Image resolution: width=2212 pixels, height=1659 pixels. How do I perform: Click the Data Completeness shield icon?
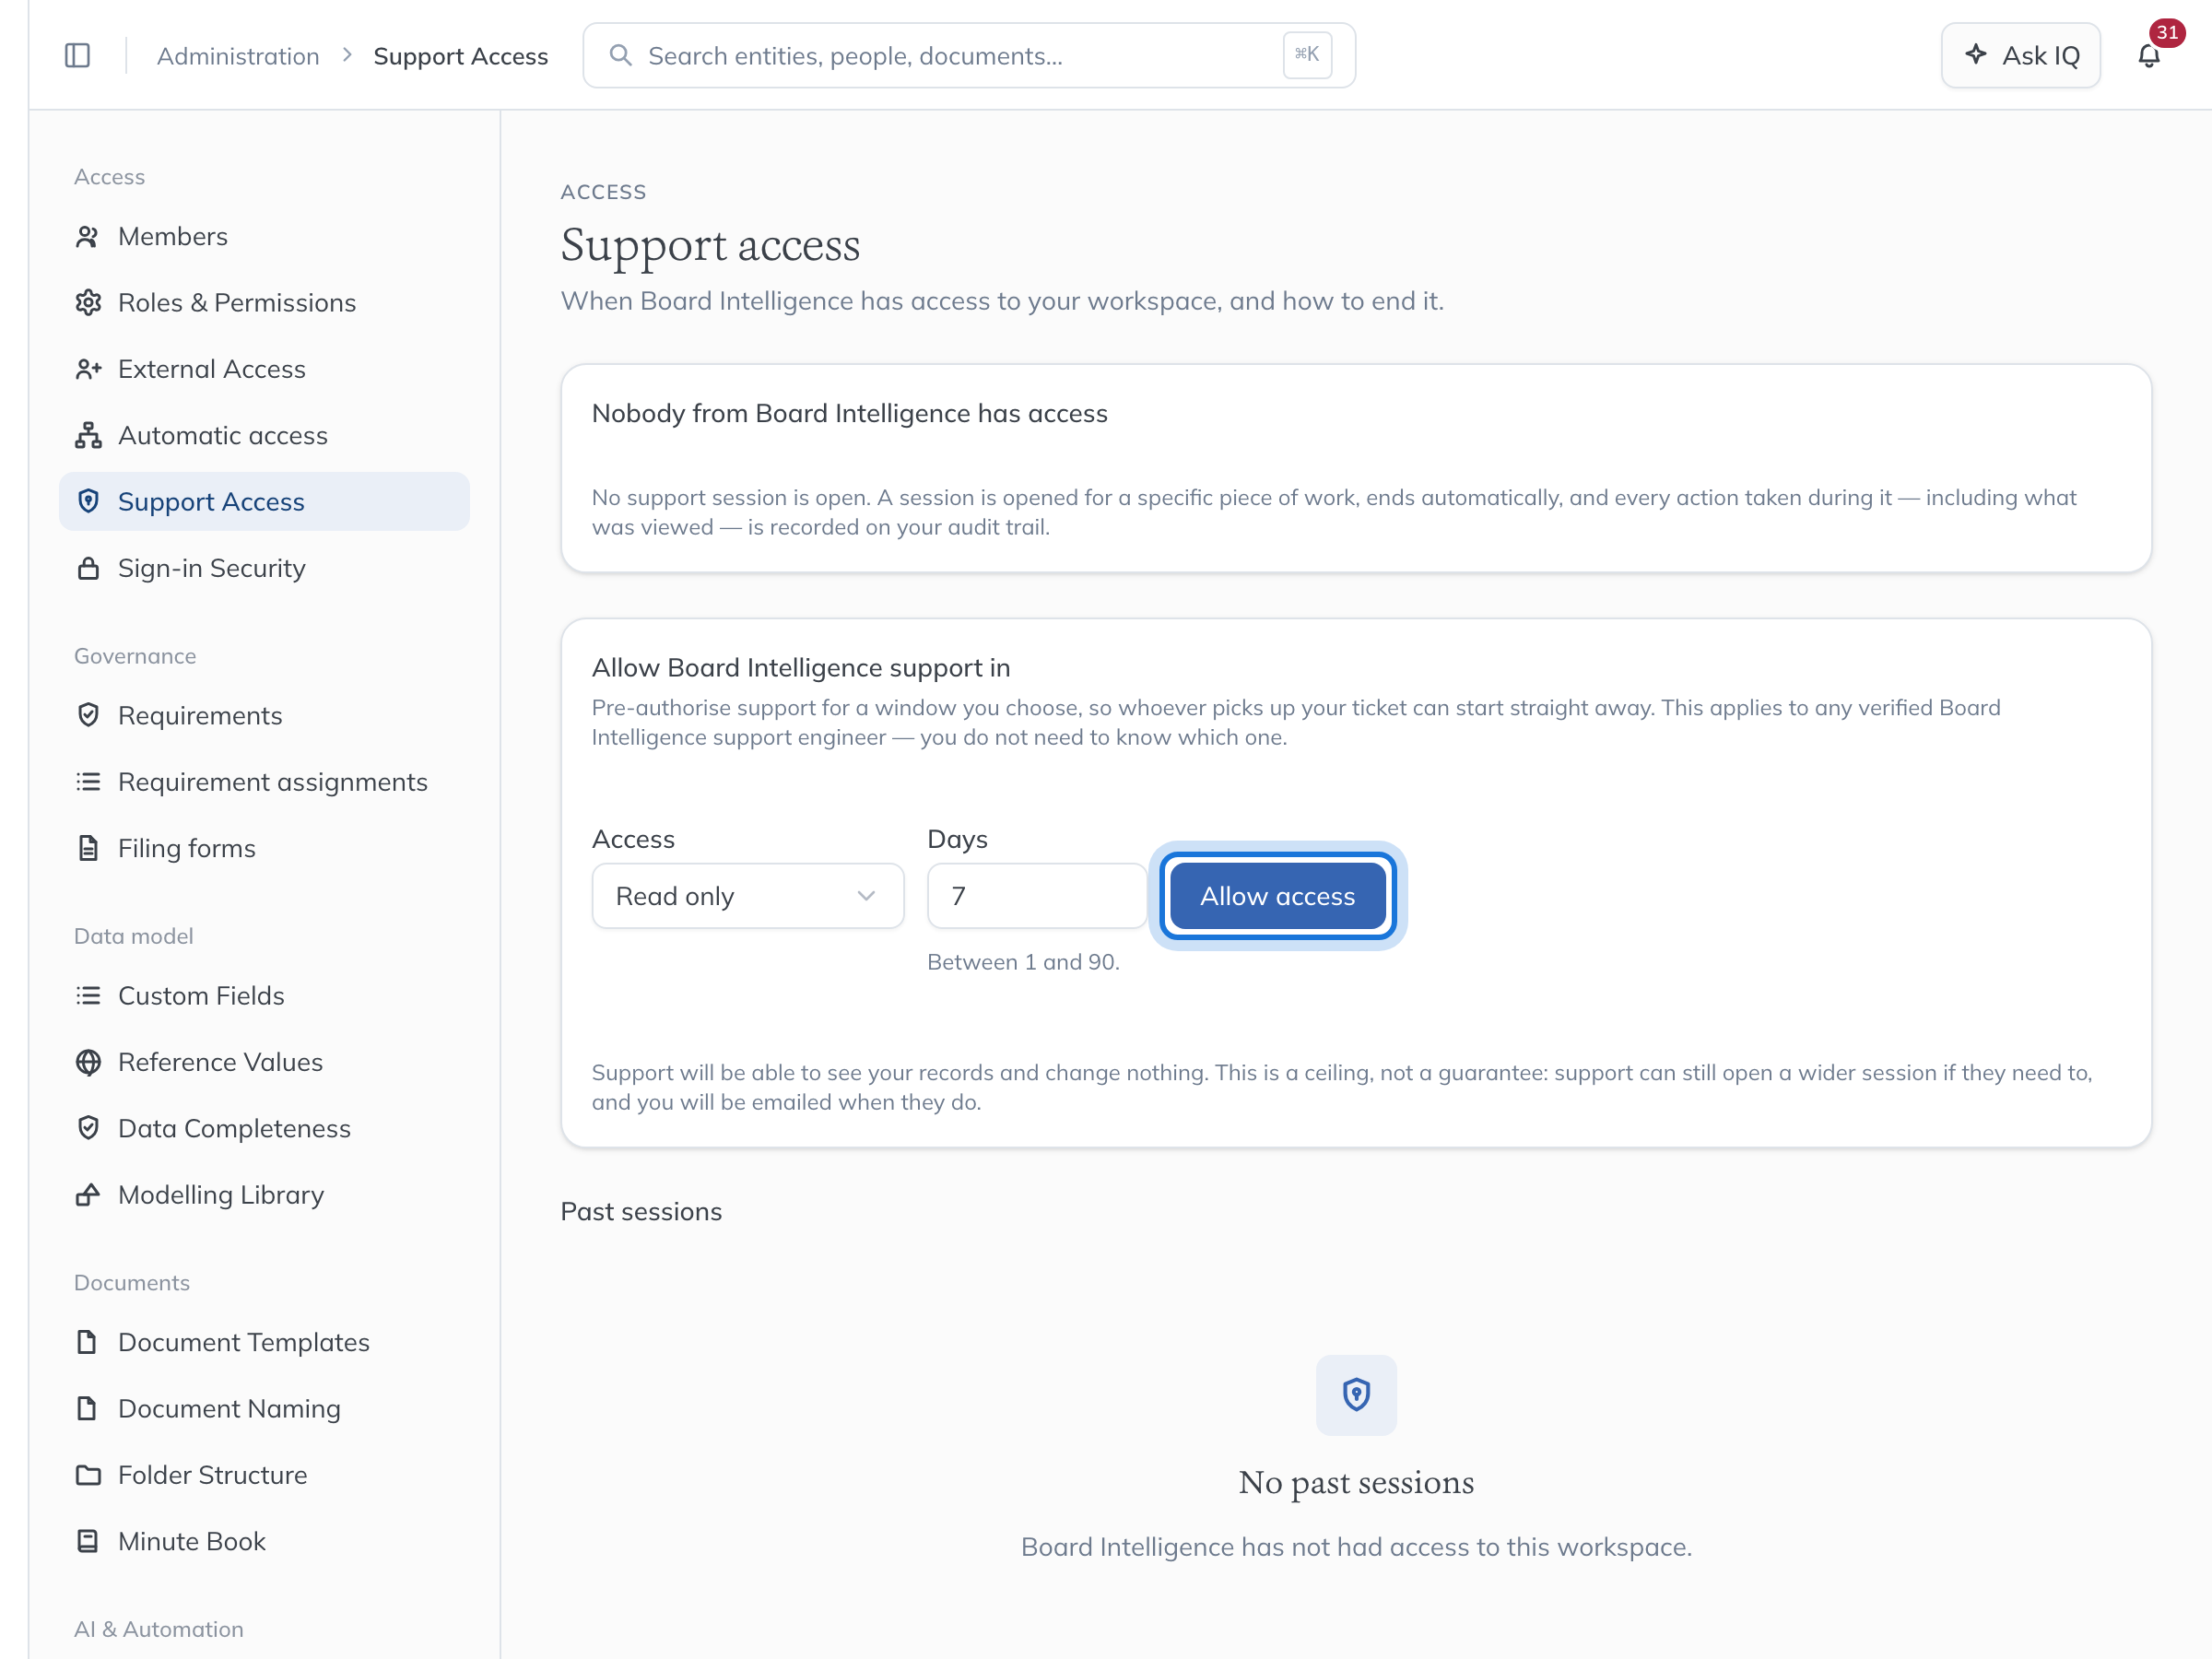click(x=88, y=1128)
